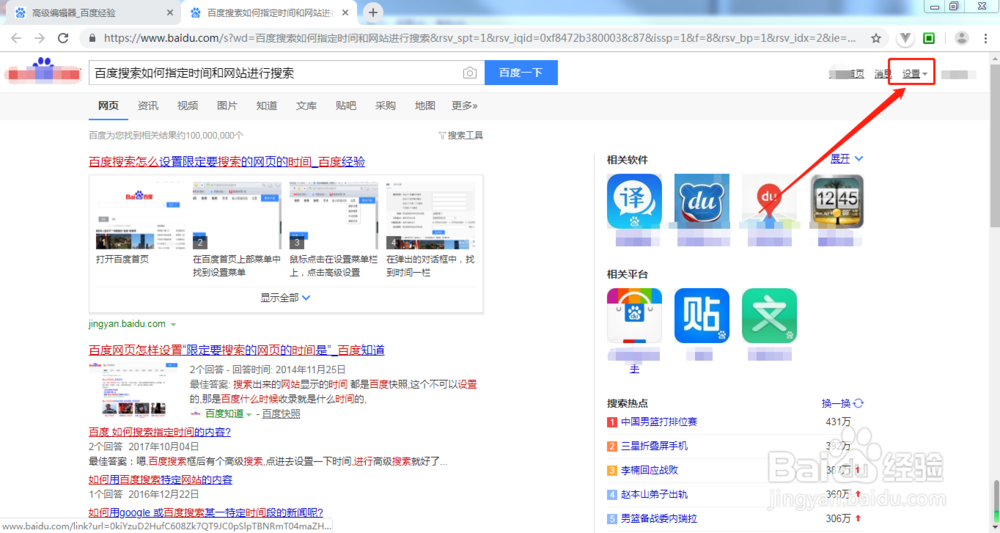1000x533 pixels.
Task: Open hot search 男篮备战委内瑞拉
Action: [x=659, y=519]
